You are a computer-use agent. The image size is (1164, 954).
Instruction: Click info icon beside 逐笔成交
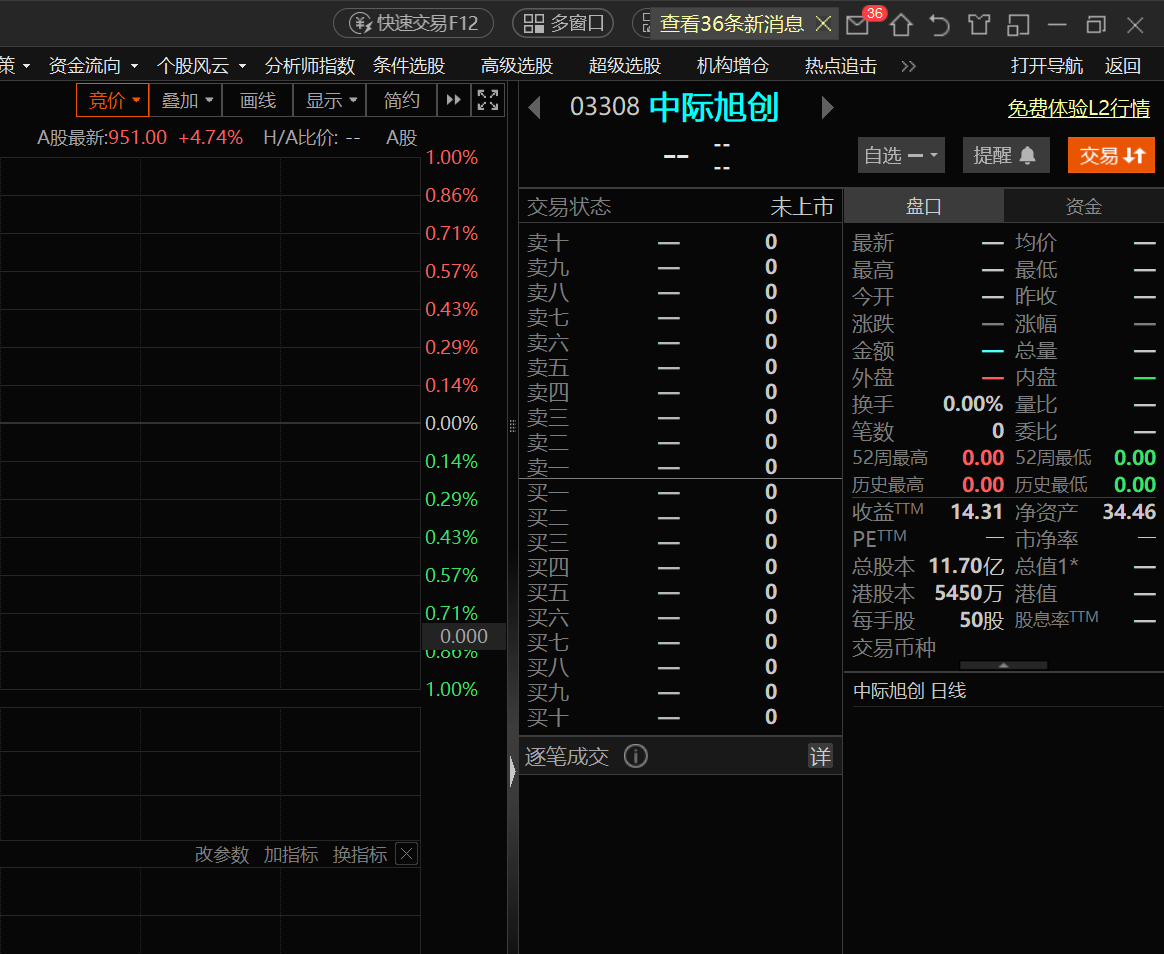pos(635,756)
